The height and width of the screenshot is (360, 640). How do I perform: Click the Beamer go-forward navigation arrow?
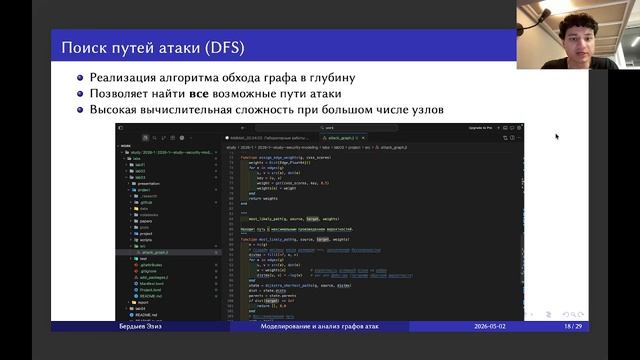[x=580, y=314]
